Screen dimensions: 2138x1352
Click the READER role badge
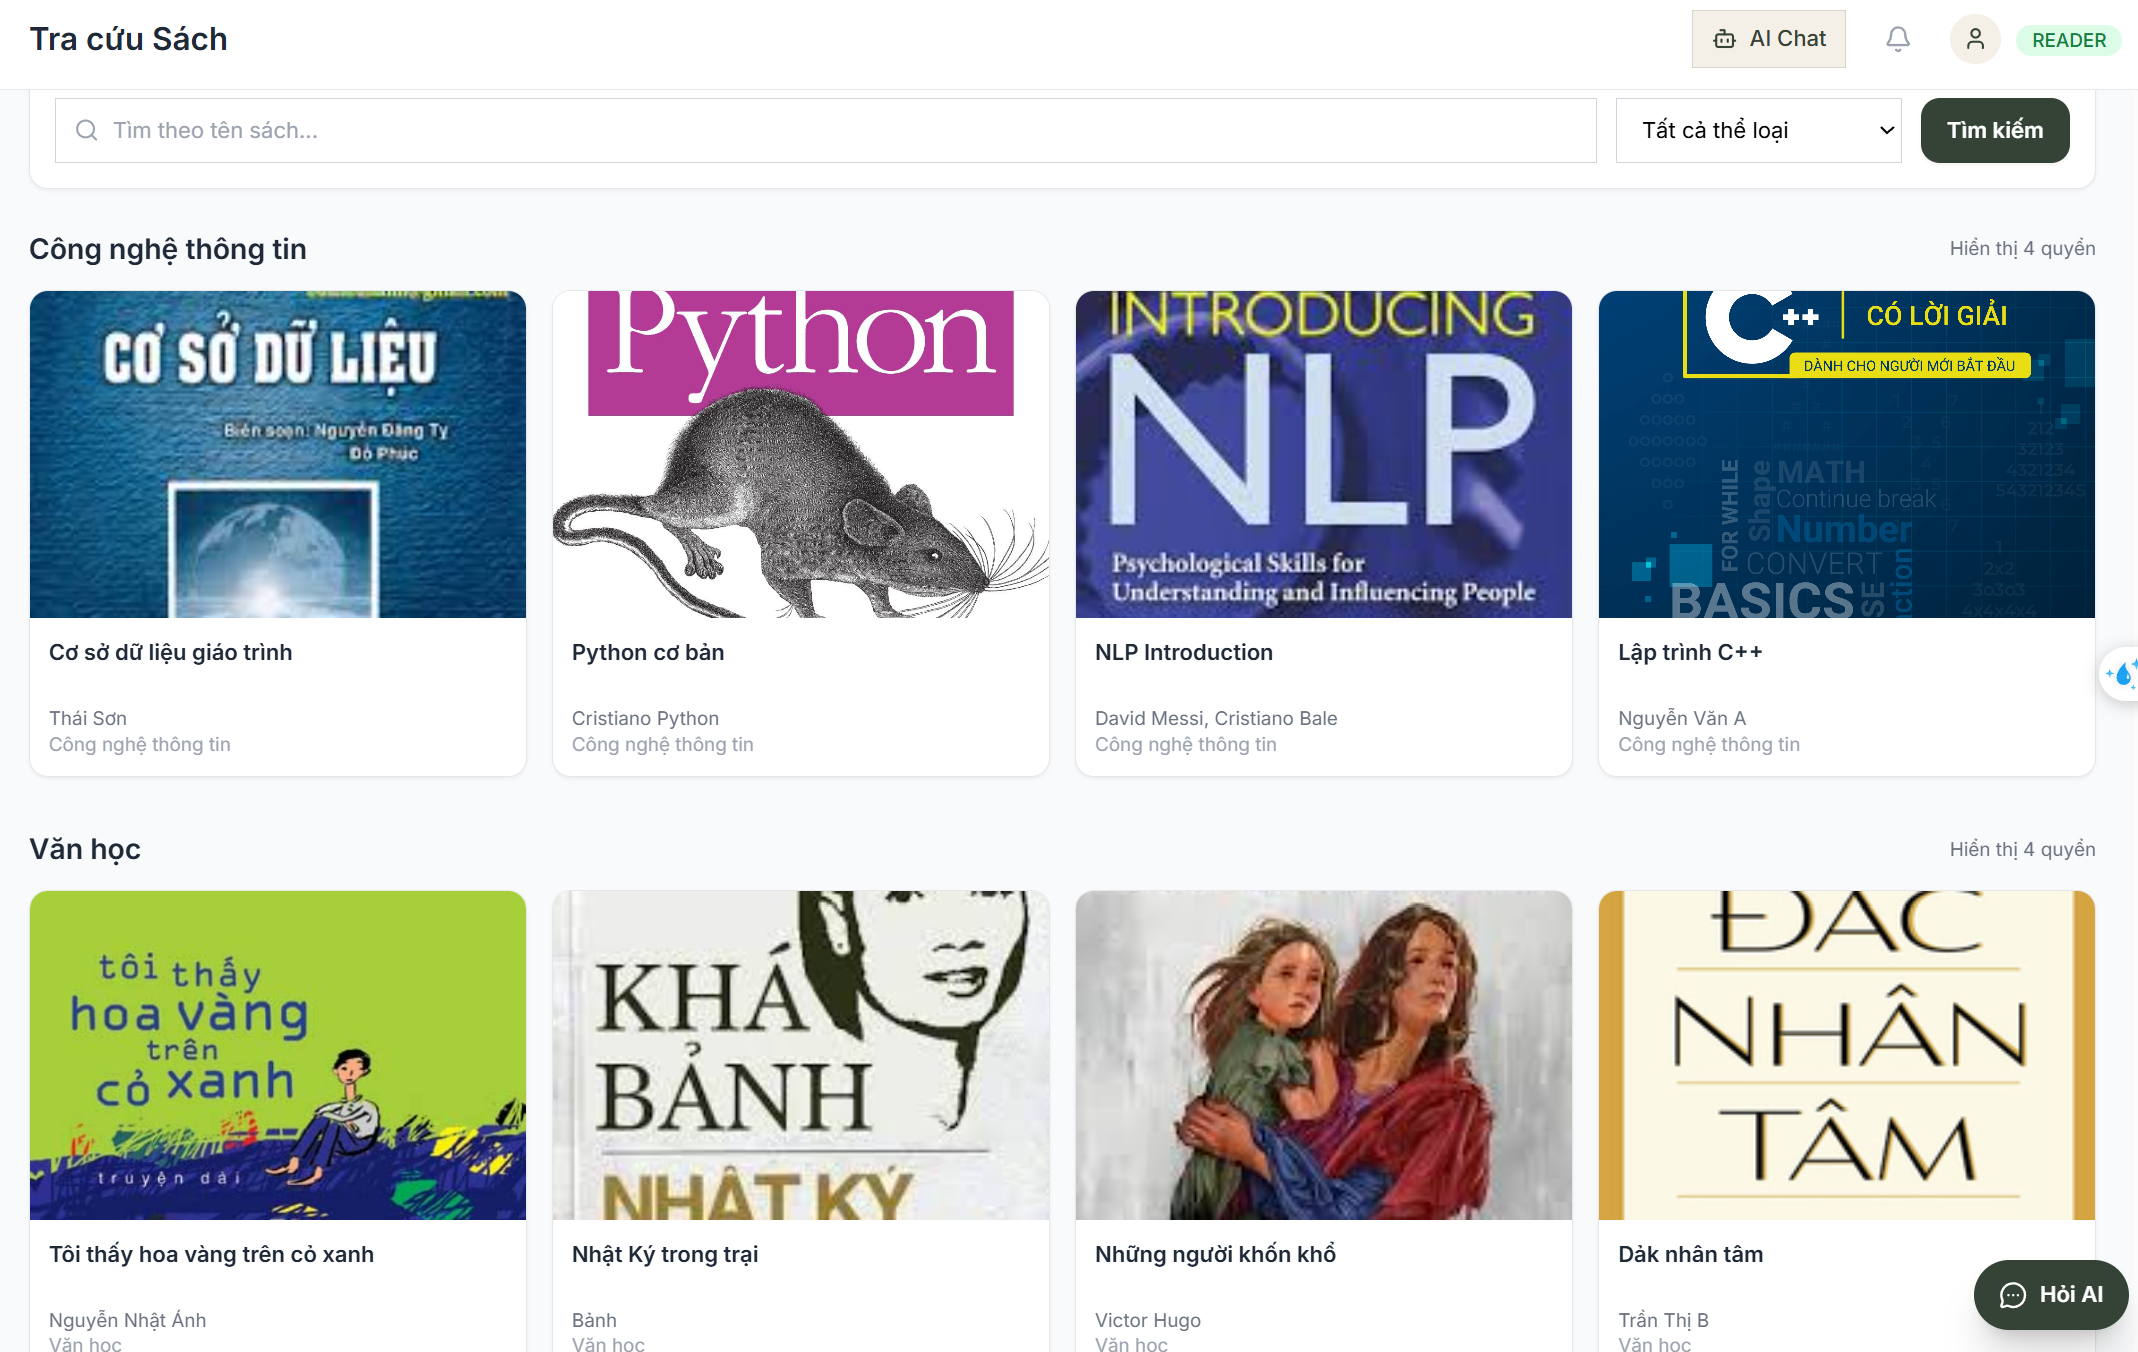(2068, 40)
